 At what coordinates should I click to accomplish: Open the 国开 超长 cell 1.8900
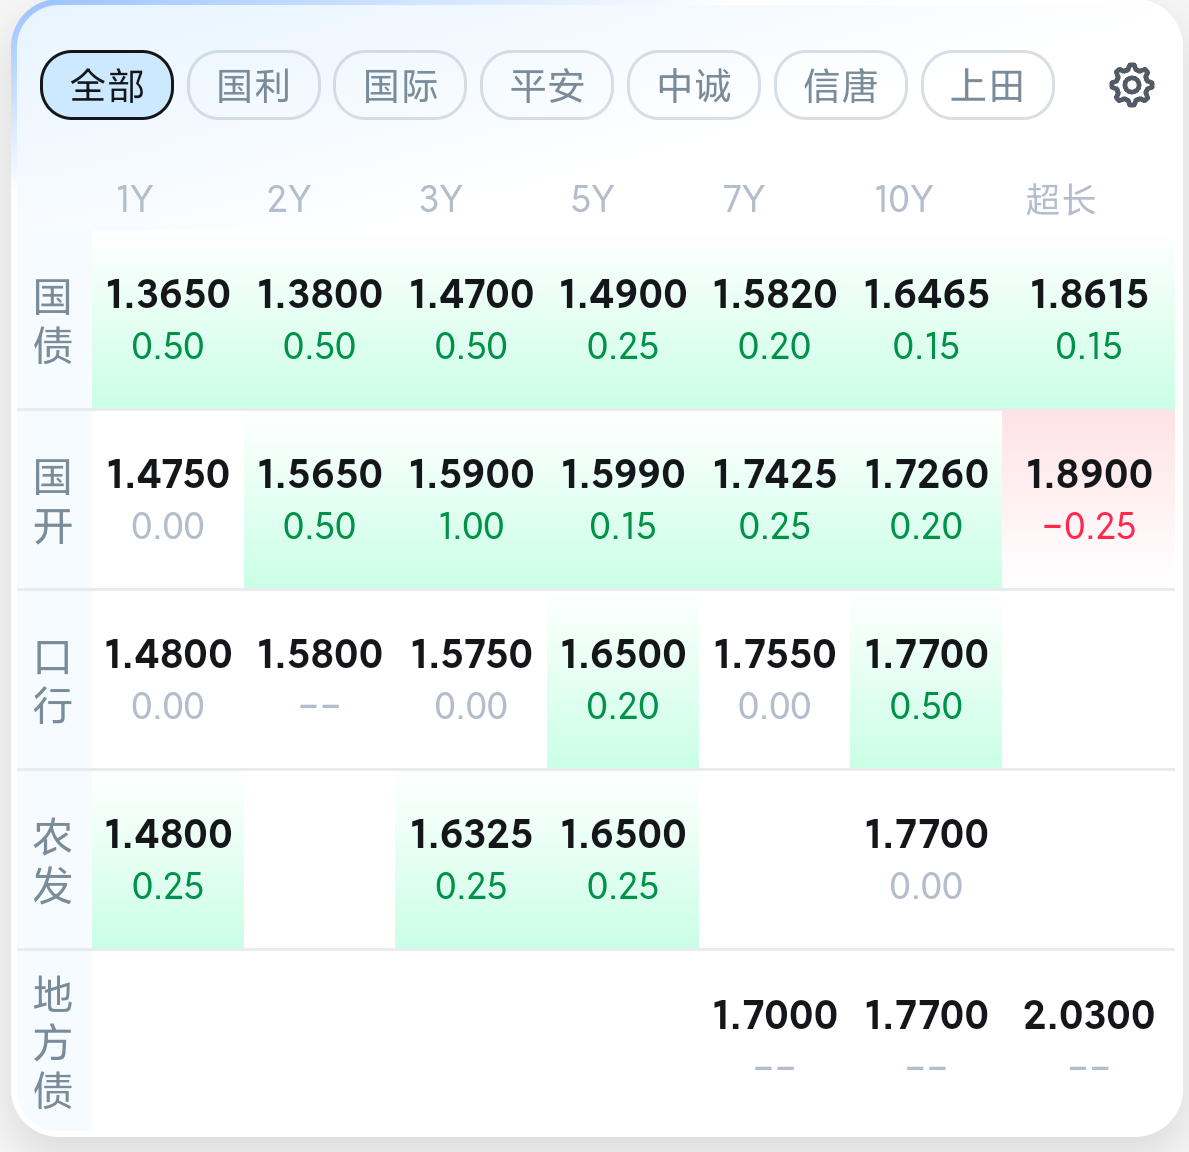click(x=1089, y=501)
